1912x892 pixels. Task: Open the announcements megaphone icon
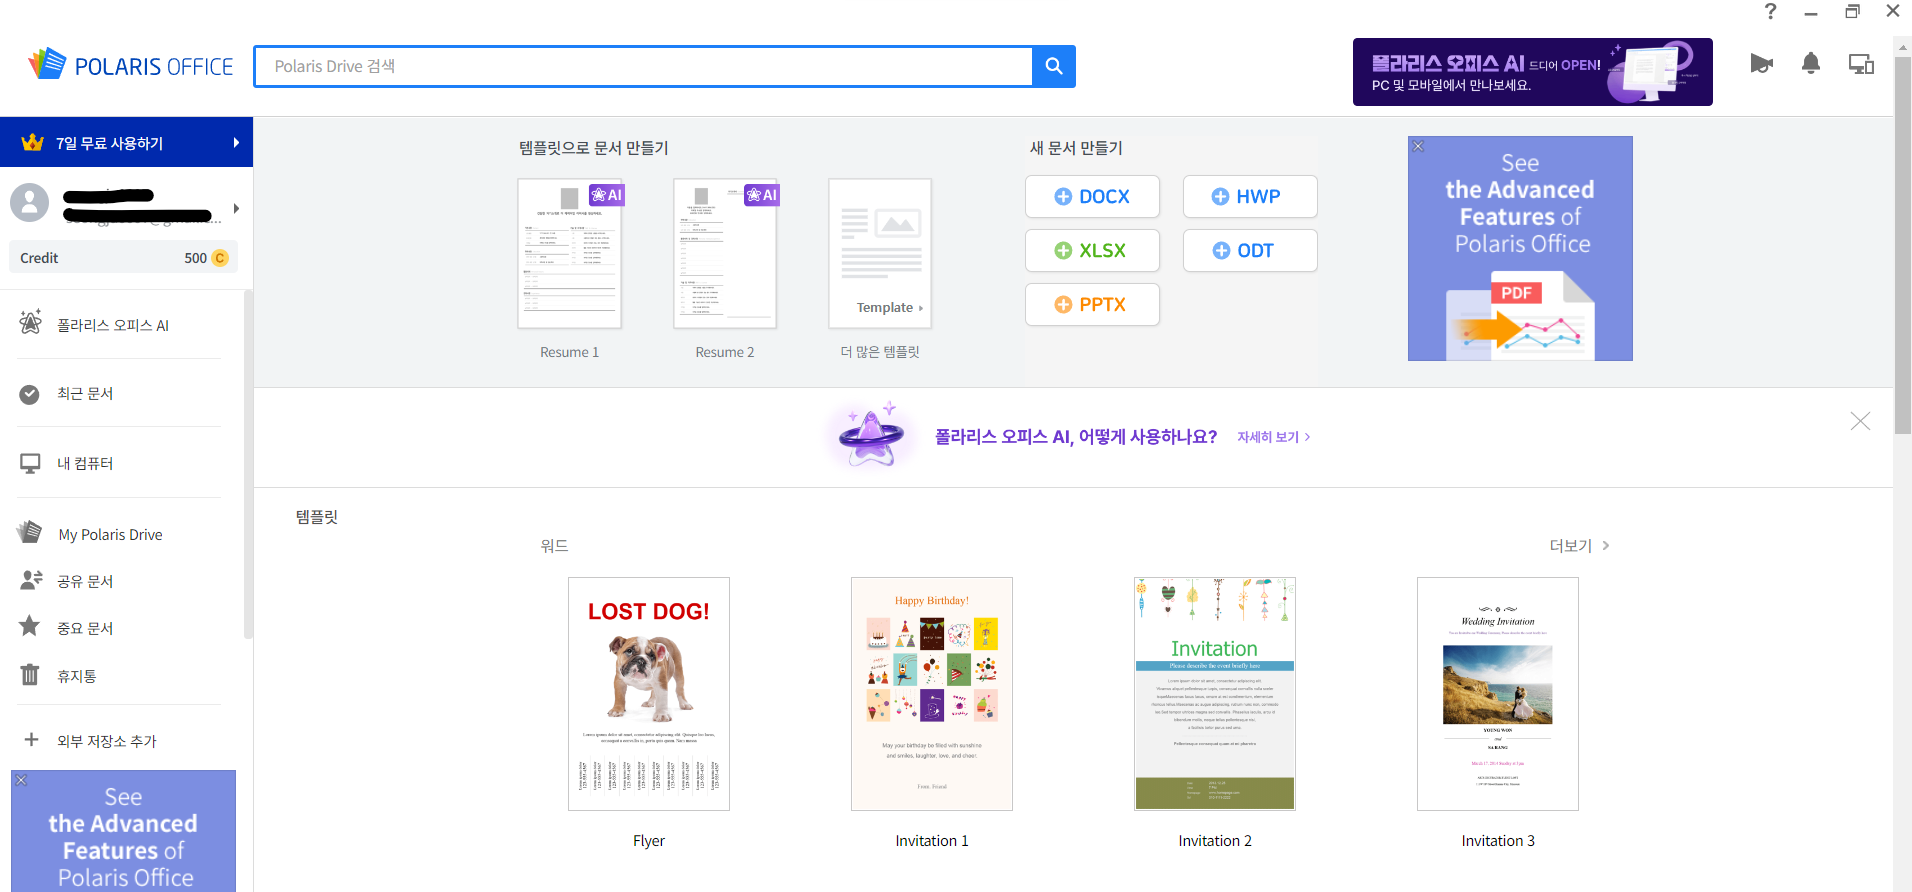tap(1761, 64)
